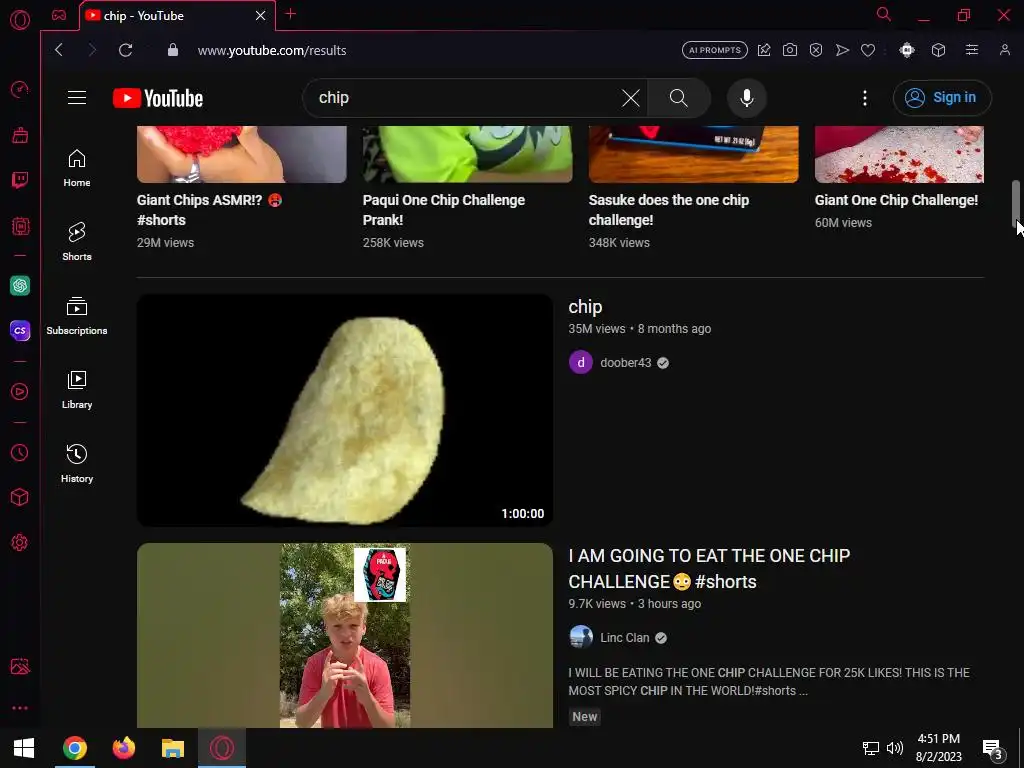1024x768 pixels.
Task: Open the 'Giant One Chip Challenge!' short
Action: click(896, 200)
